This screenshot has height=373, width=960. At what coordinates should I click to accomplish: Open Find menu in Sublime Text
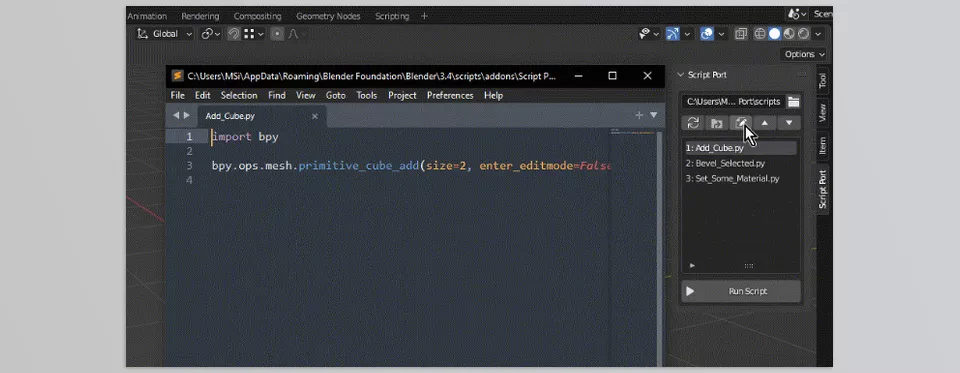pyautogui.click(x=277, y=96)
